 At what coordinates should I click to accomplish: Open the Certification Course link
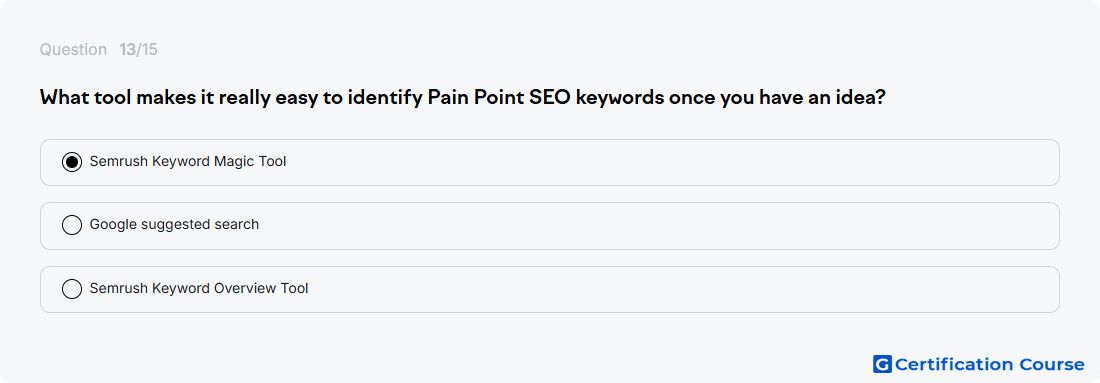(x=979, y=364)
